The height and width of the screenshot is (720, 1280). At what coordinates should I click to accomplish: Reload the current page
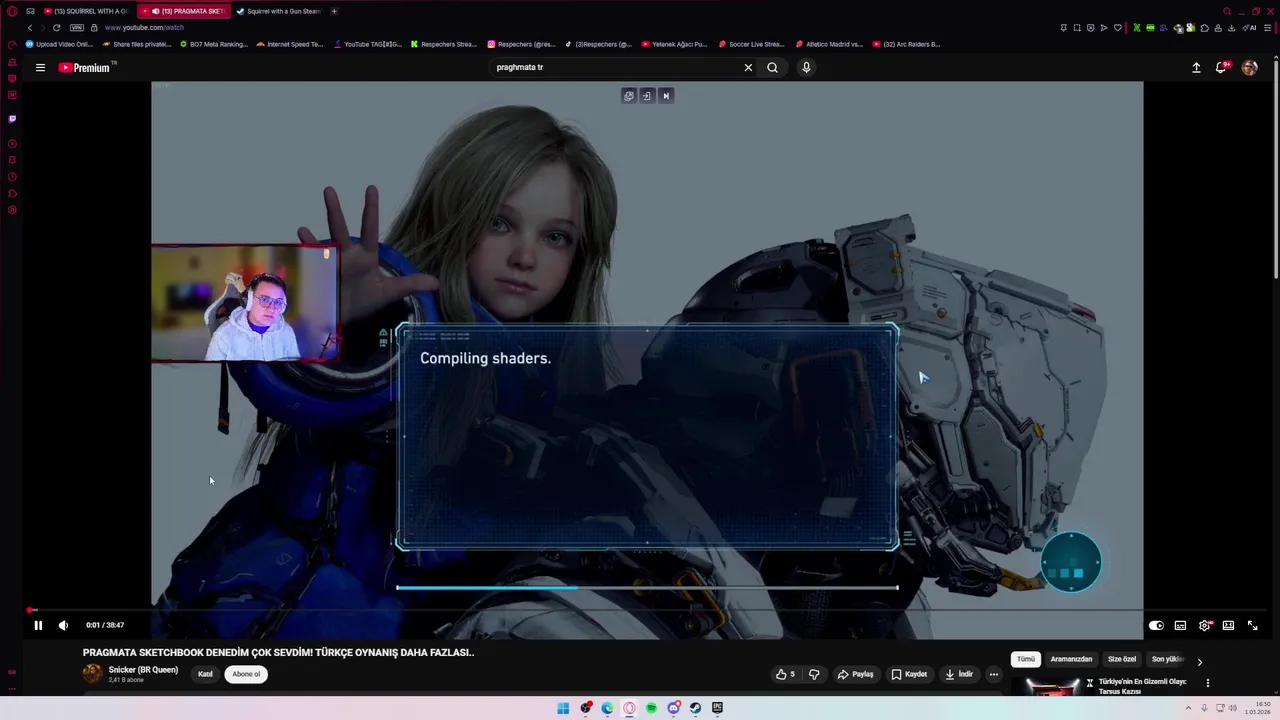(56, 28)
